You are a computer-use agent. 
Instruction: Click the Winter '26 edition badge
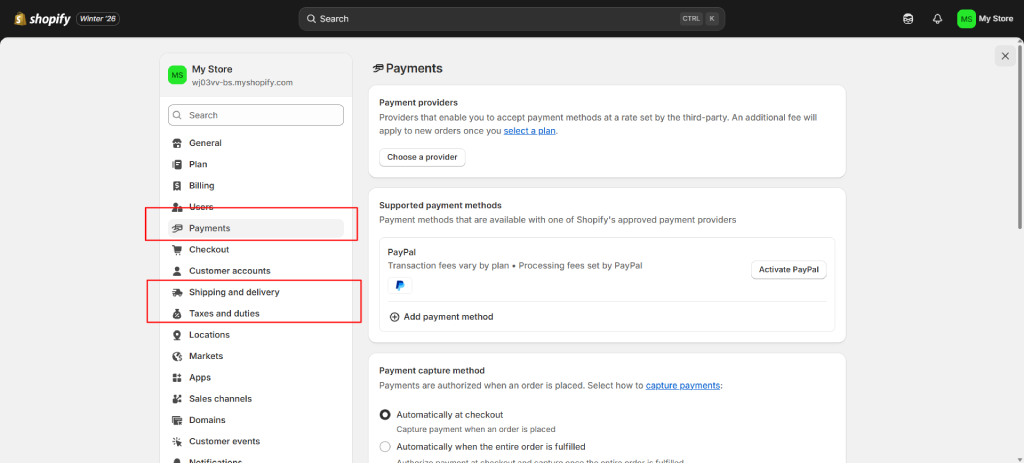[x=98, y=19]
